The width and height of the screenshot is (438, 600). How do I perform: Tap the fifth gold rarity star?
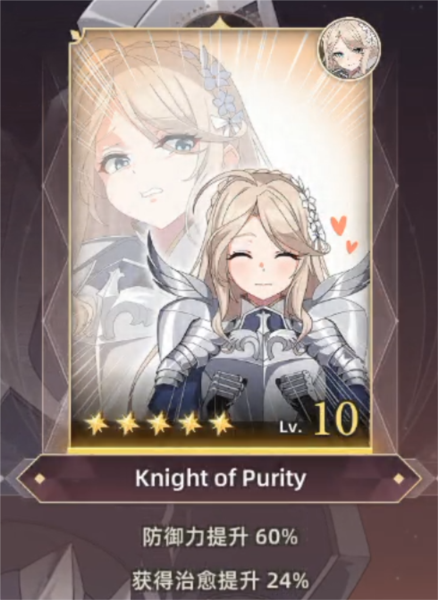[222, 424]
